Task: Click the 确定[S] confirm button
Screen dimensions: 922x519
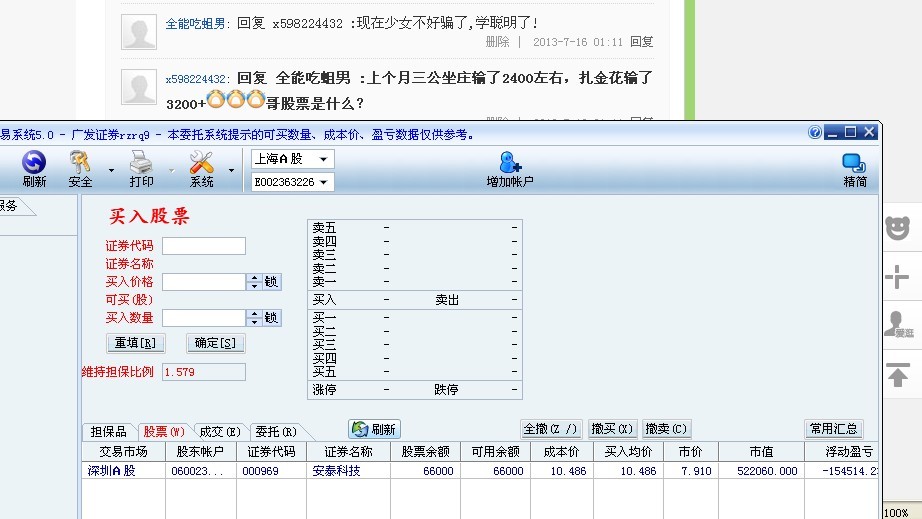Action: coord(216,343)
